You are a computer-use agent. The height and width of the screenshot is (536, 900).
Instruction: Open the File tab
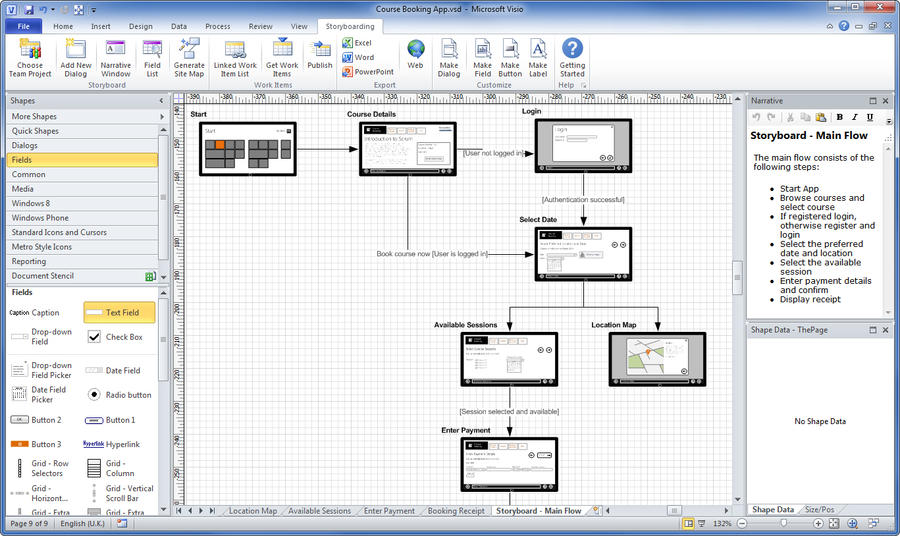click(24, 26)
